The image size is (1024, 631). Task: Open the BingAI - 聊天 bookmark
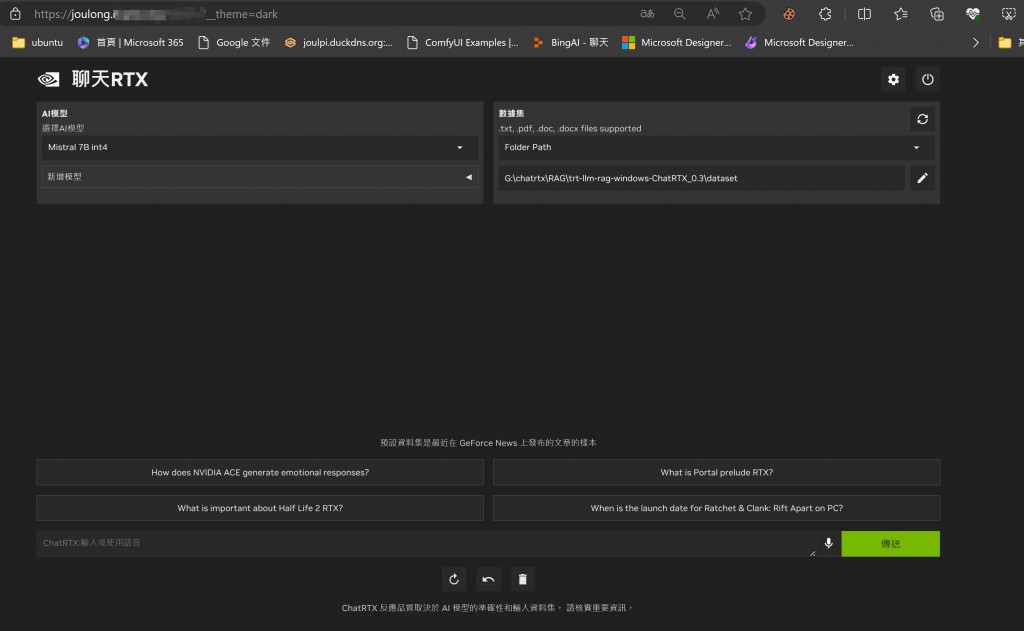point(570,42)
